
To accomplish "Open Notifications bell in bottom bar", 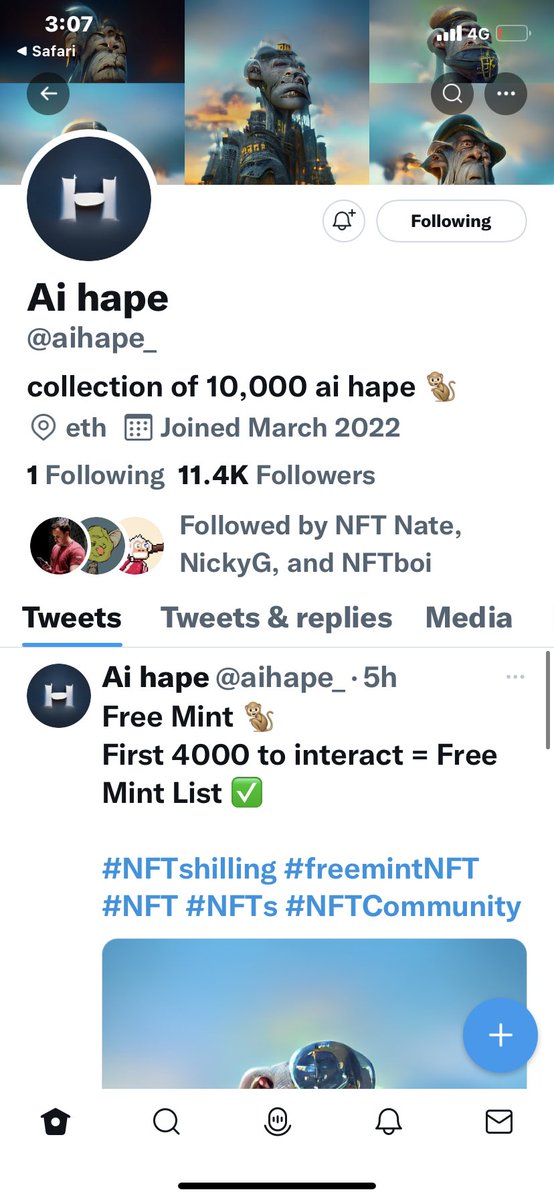I will point(388,1122).
